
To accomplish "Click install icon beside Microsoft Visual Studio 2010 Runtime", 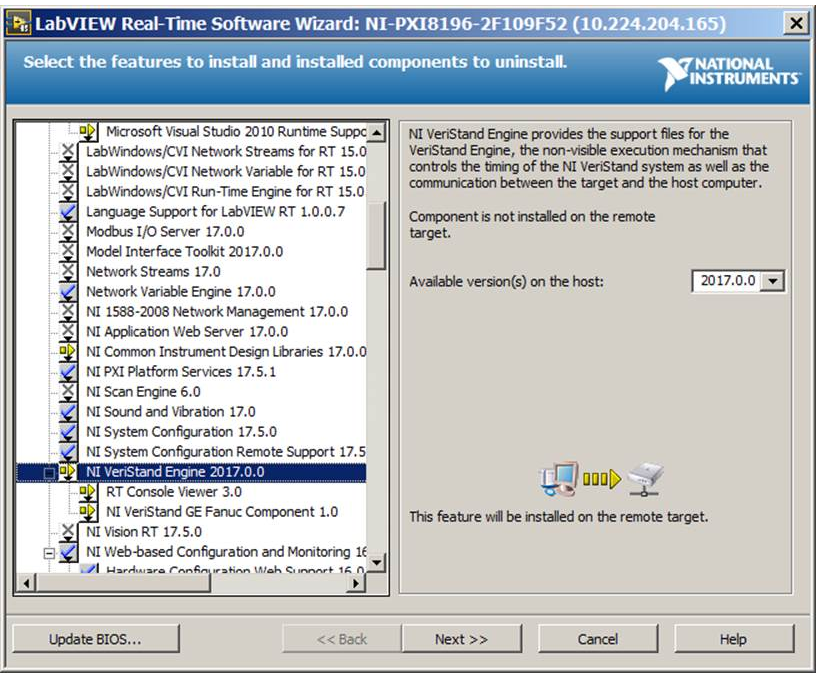I will (88, 131).
